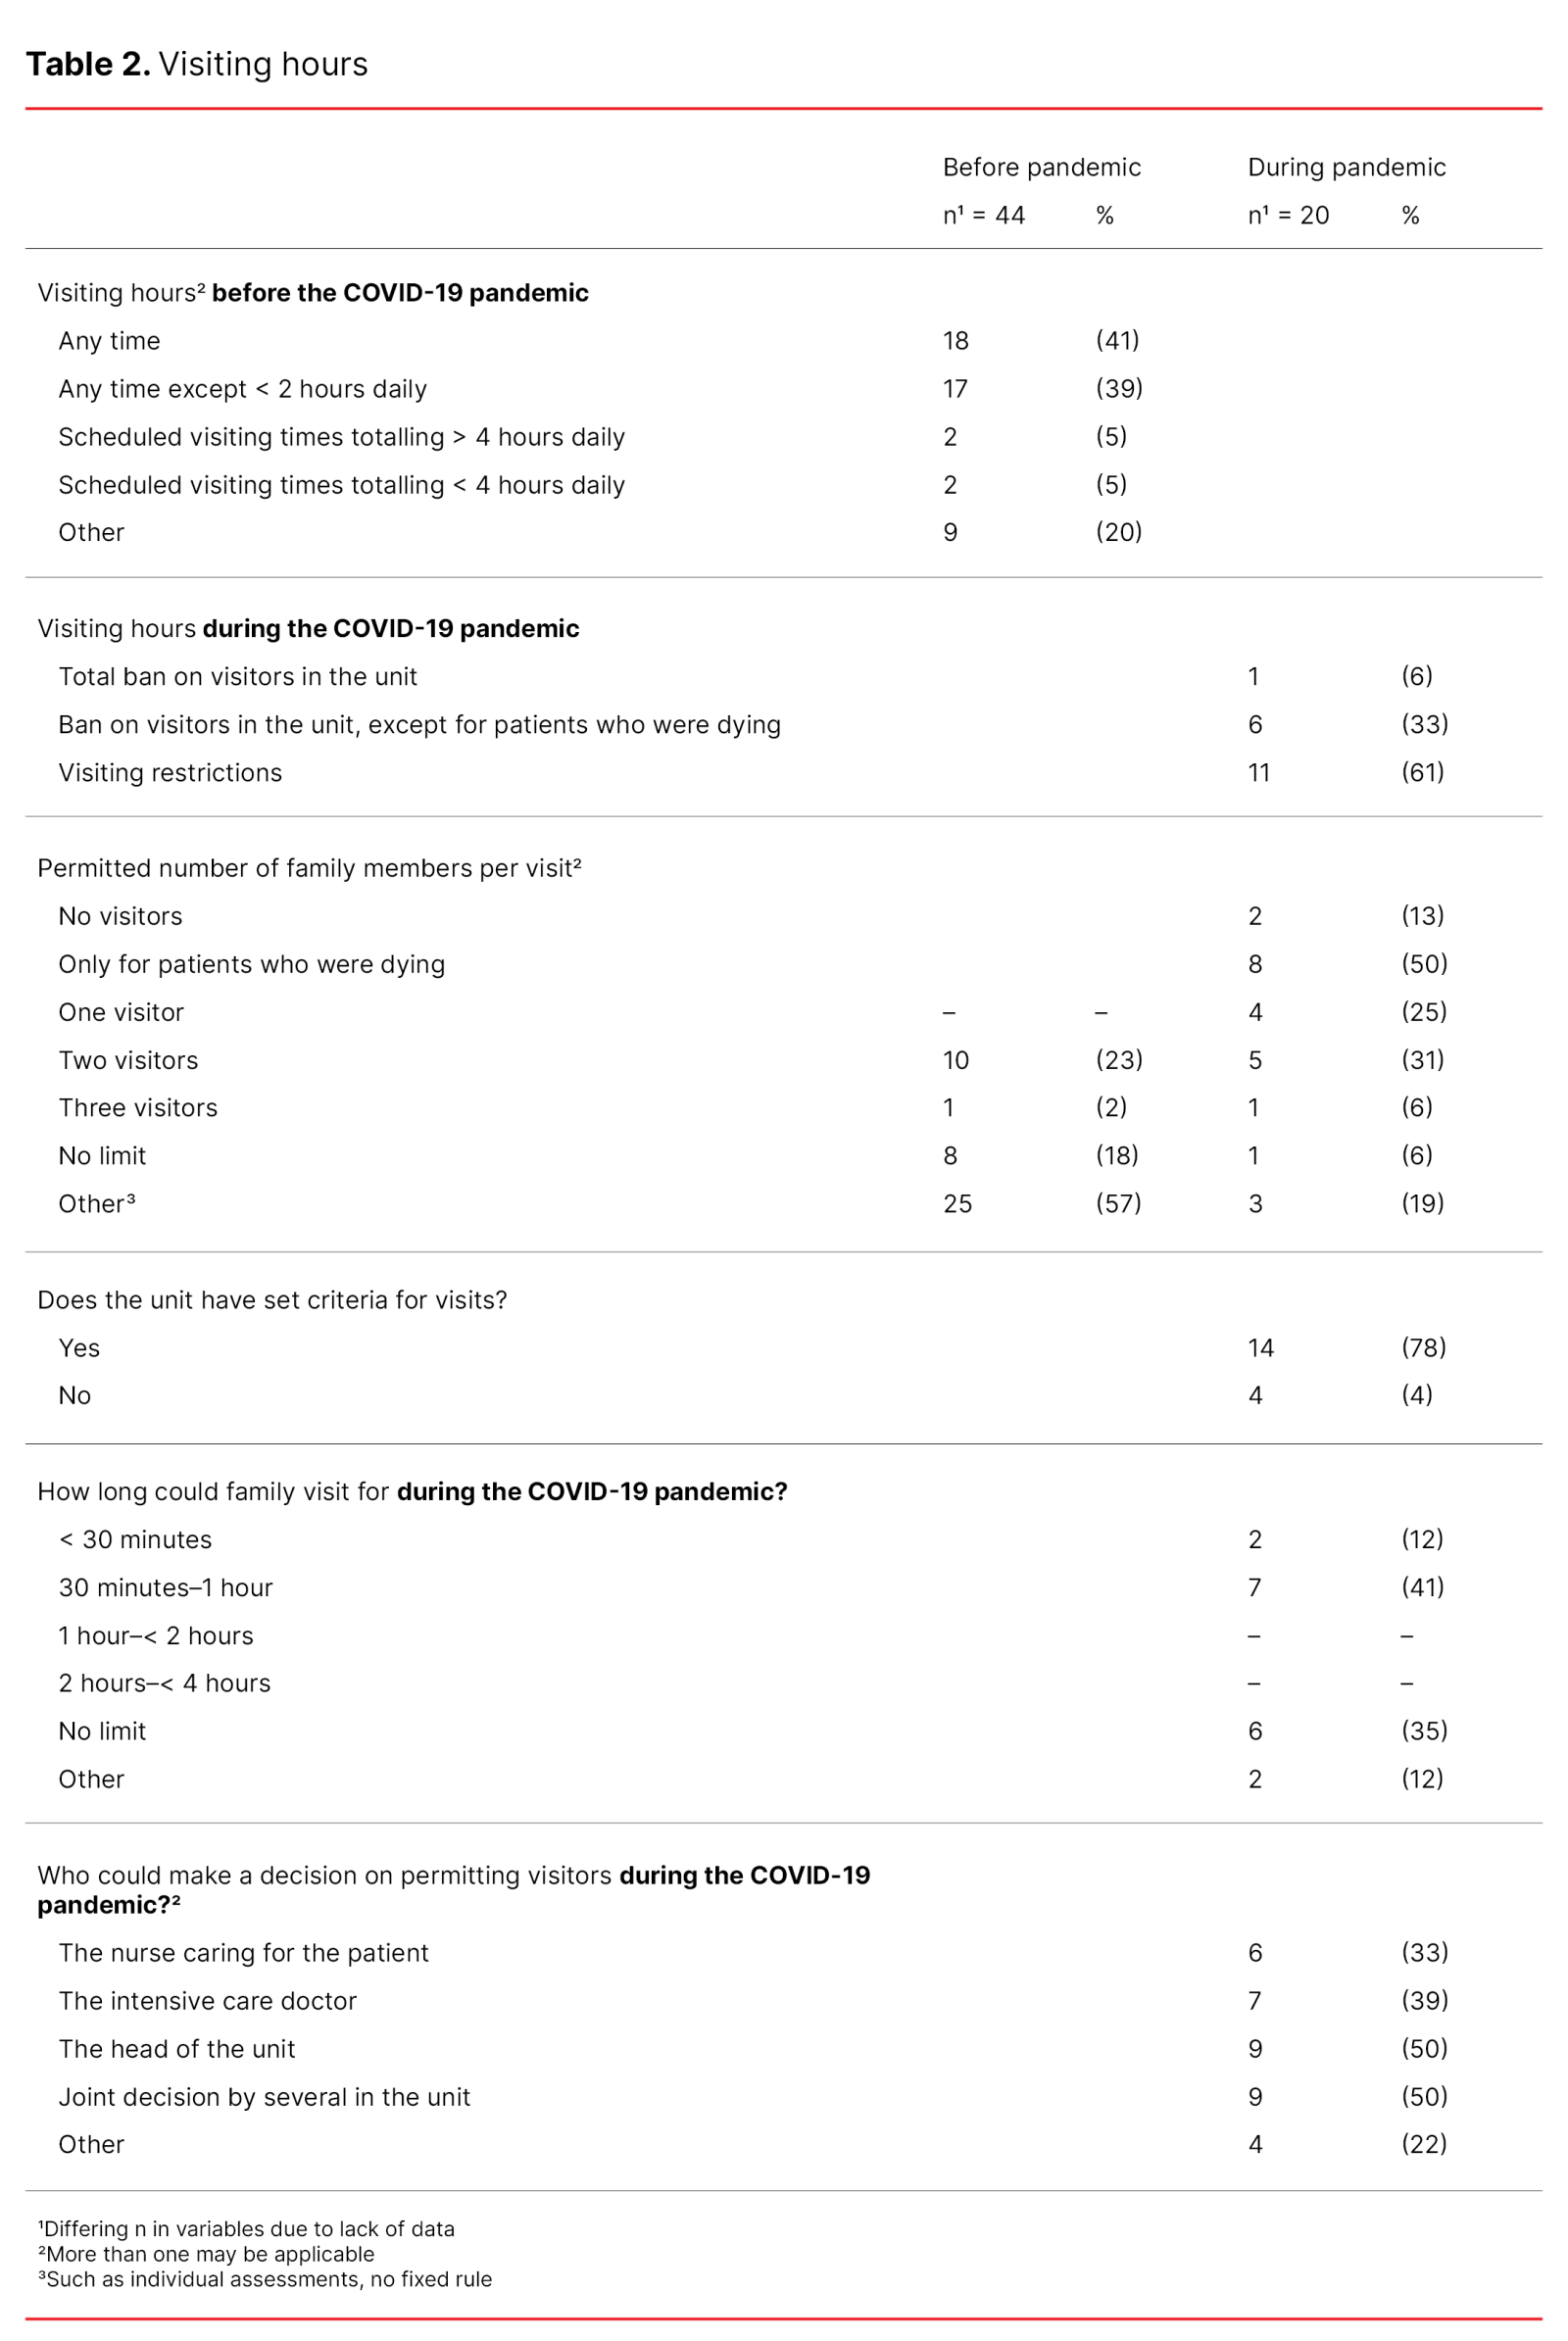Select the 'Two visitors' row label
Image resolution: width=1568 pixels, height=2341 pixels.
pos(128,1060)
